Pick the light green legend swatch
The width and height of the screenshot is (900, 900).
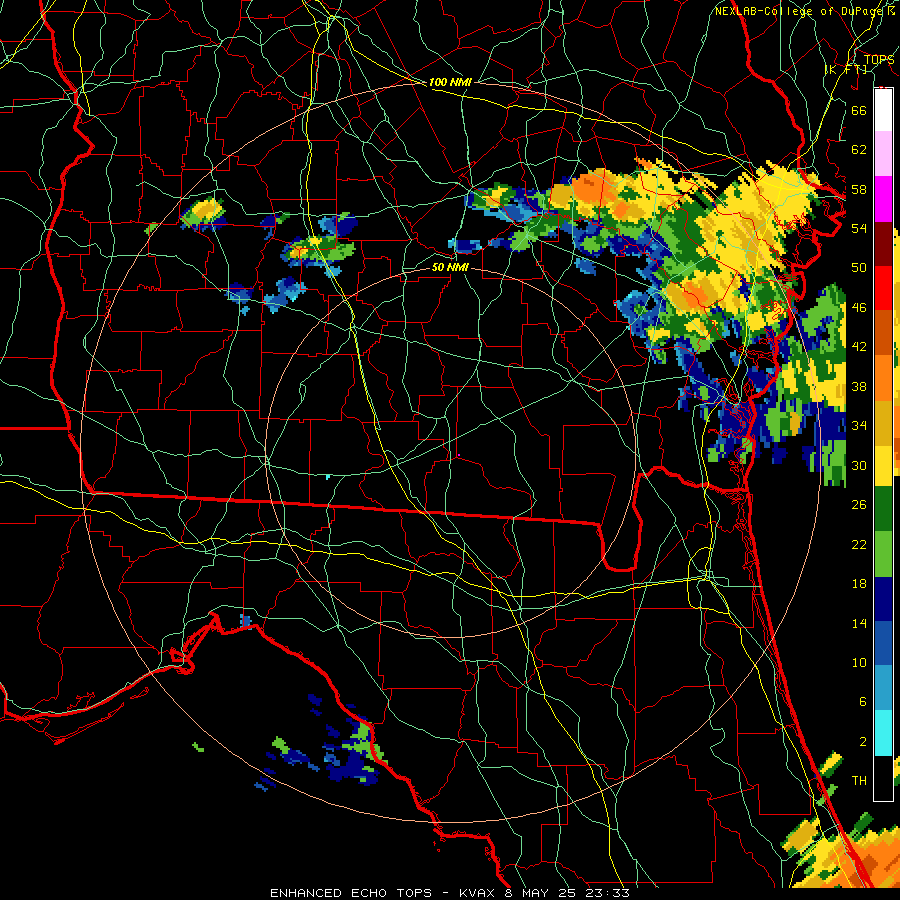883,554
